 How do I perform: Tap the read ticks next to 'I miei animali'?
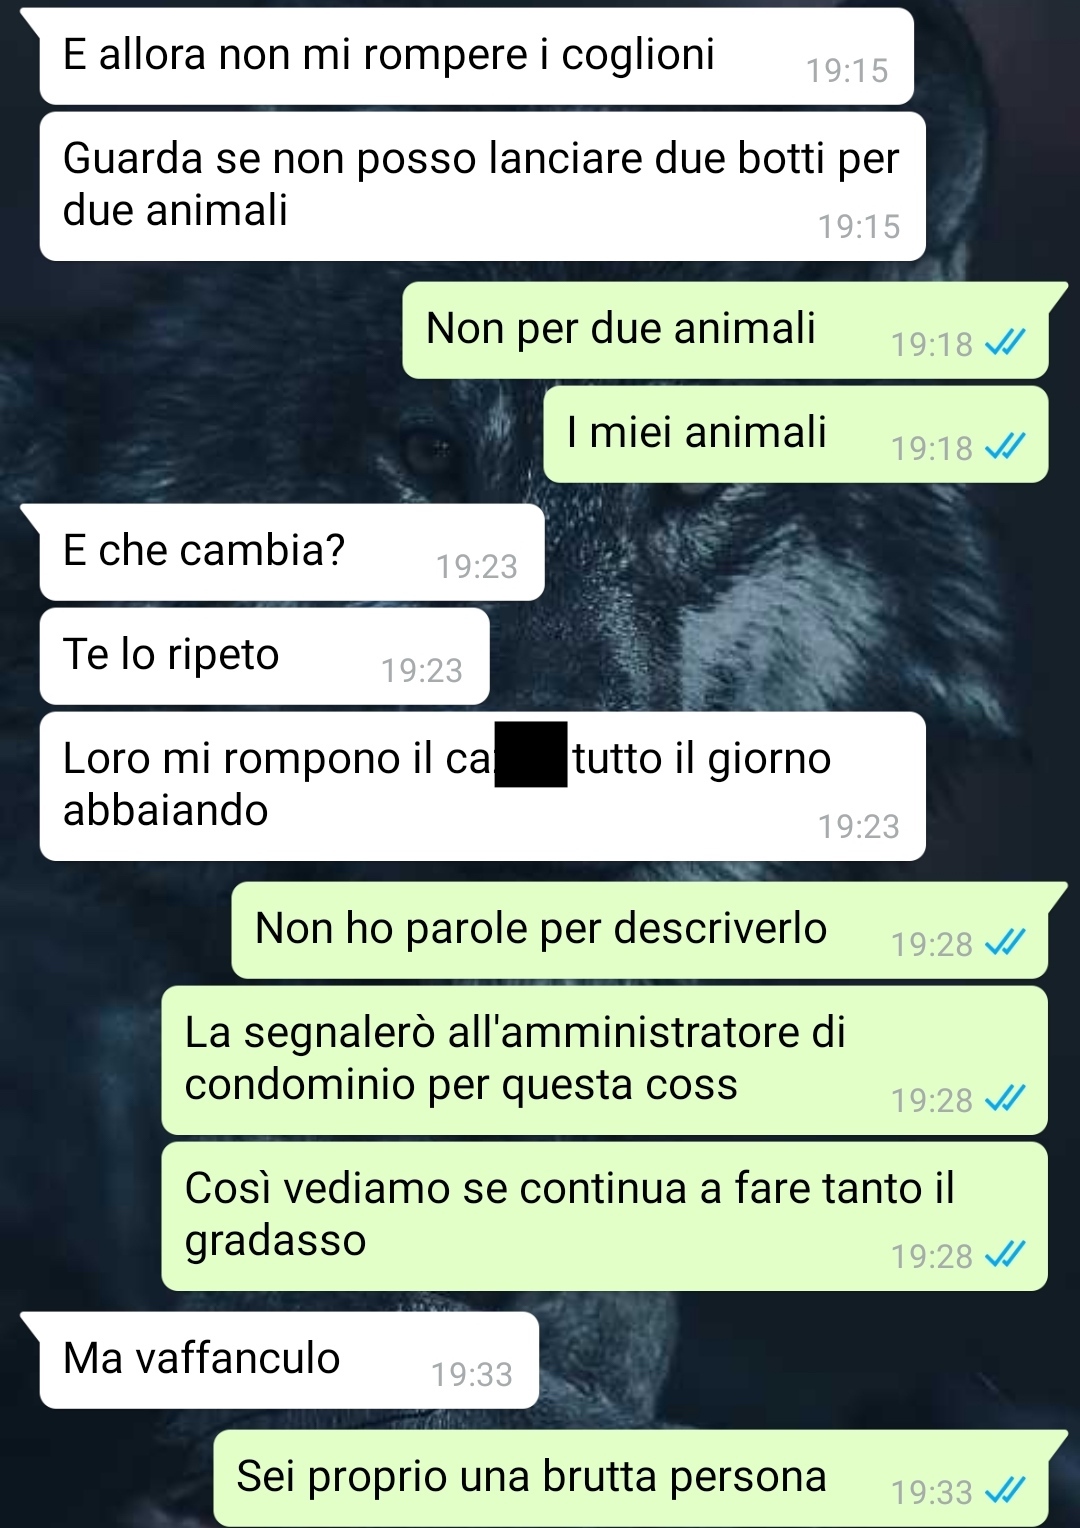click(x=1005, y=447)
